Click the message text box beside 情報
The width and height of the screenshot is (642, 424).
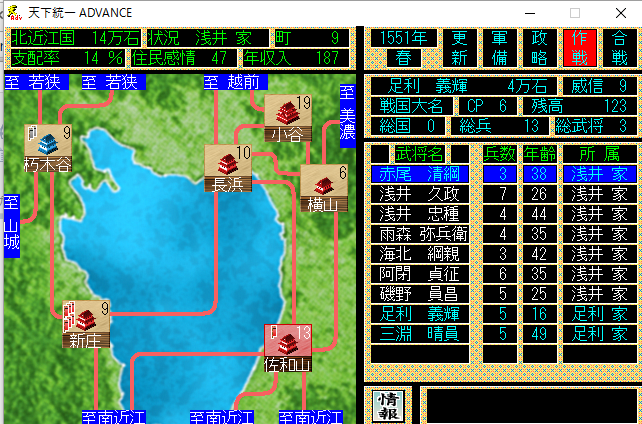click(x=532, y=406)
